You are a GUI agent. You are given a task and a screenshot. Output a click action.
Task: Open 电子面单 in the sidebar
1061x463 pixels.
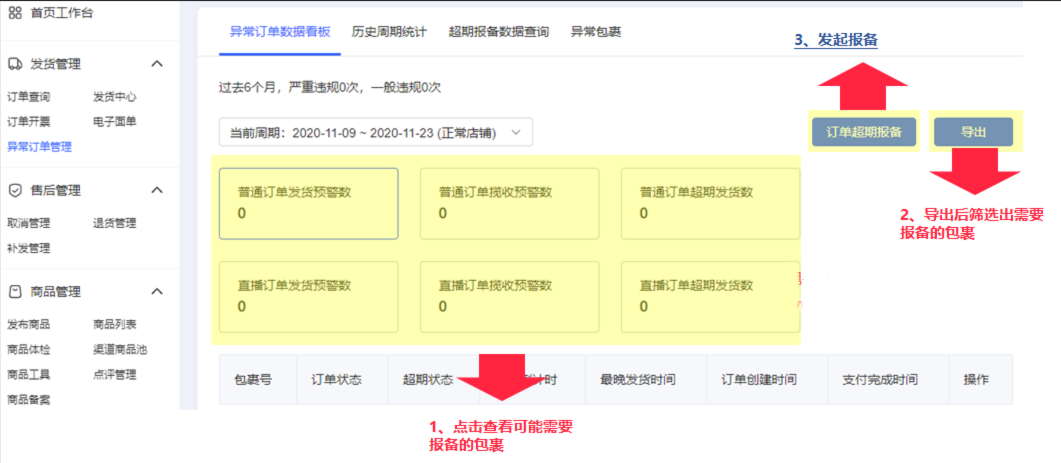point(115,122)
